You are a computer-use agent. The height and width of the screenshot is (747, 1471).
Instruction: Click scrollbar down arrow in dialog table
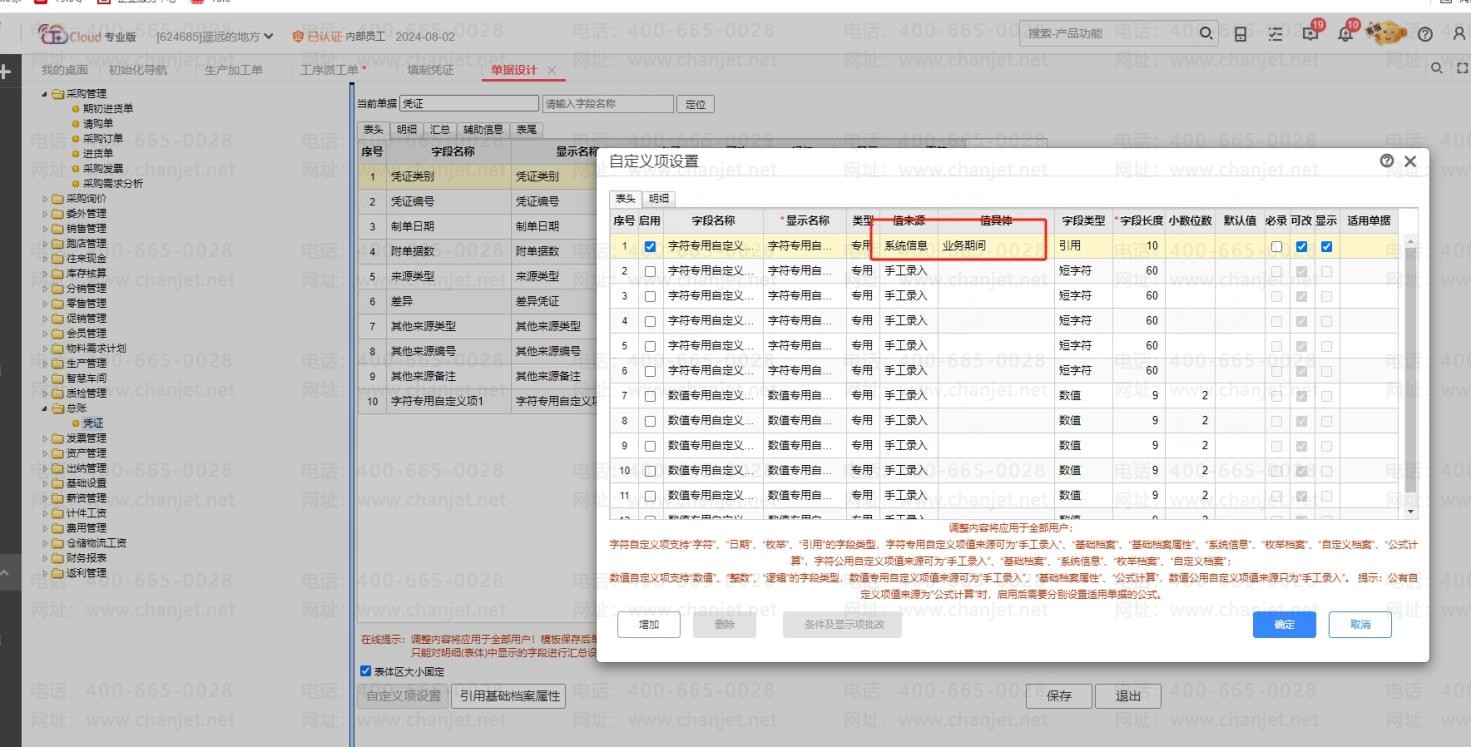(x=1410, y=511)
